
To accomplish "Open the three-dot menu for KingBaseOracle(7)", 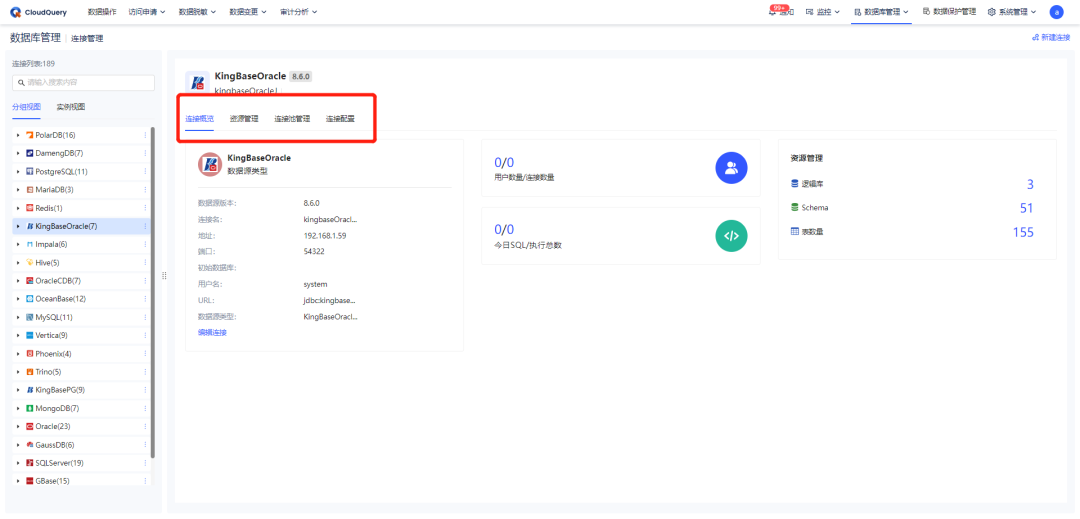I will tap(145, 226).
